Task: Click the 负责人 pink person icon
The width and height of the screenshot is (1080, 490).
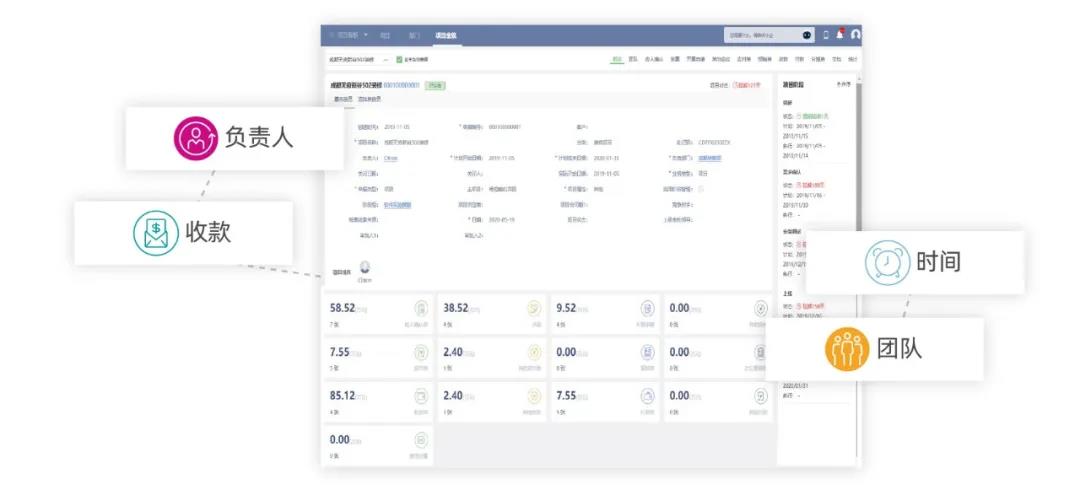Action: 196,139
